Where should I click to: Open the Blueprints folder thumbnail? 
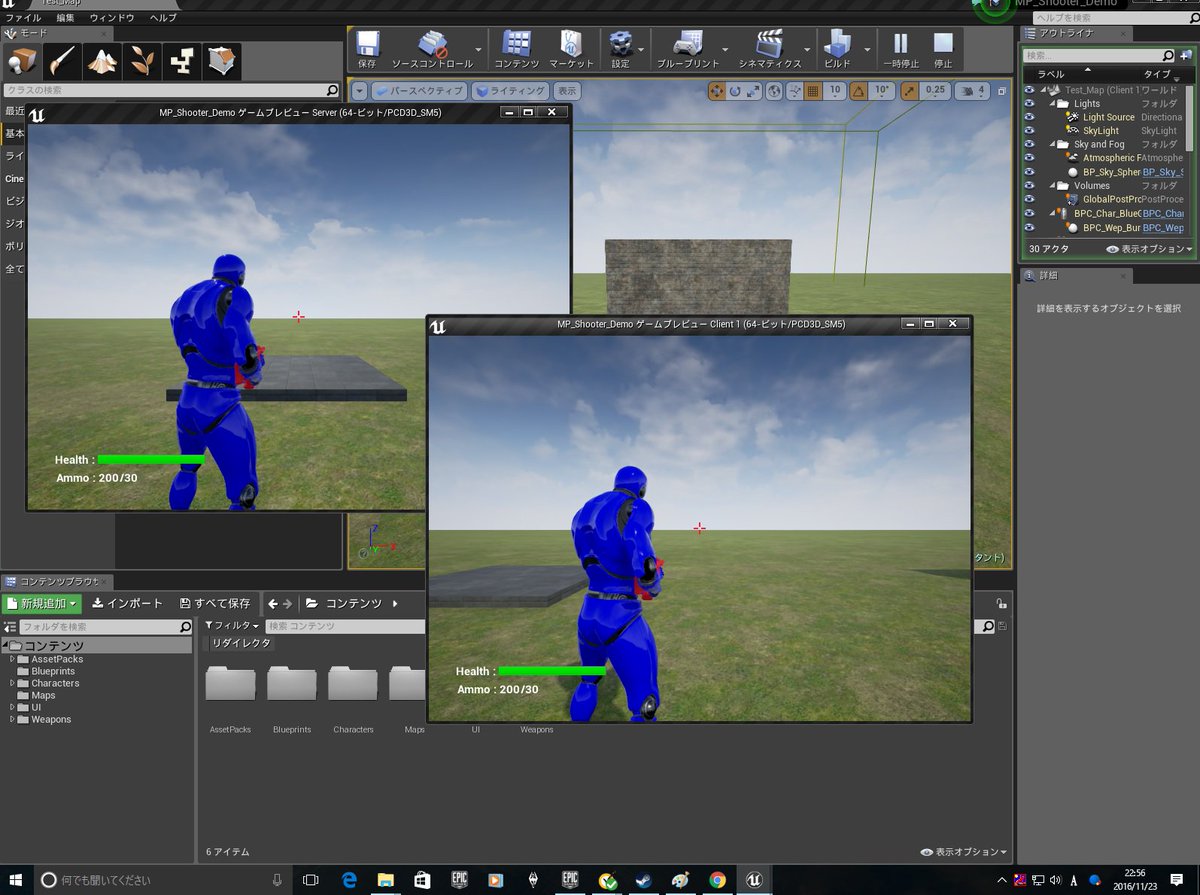[x=292, y=684]
